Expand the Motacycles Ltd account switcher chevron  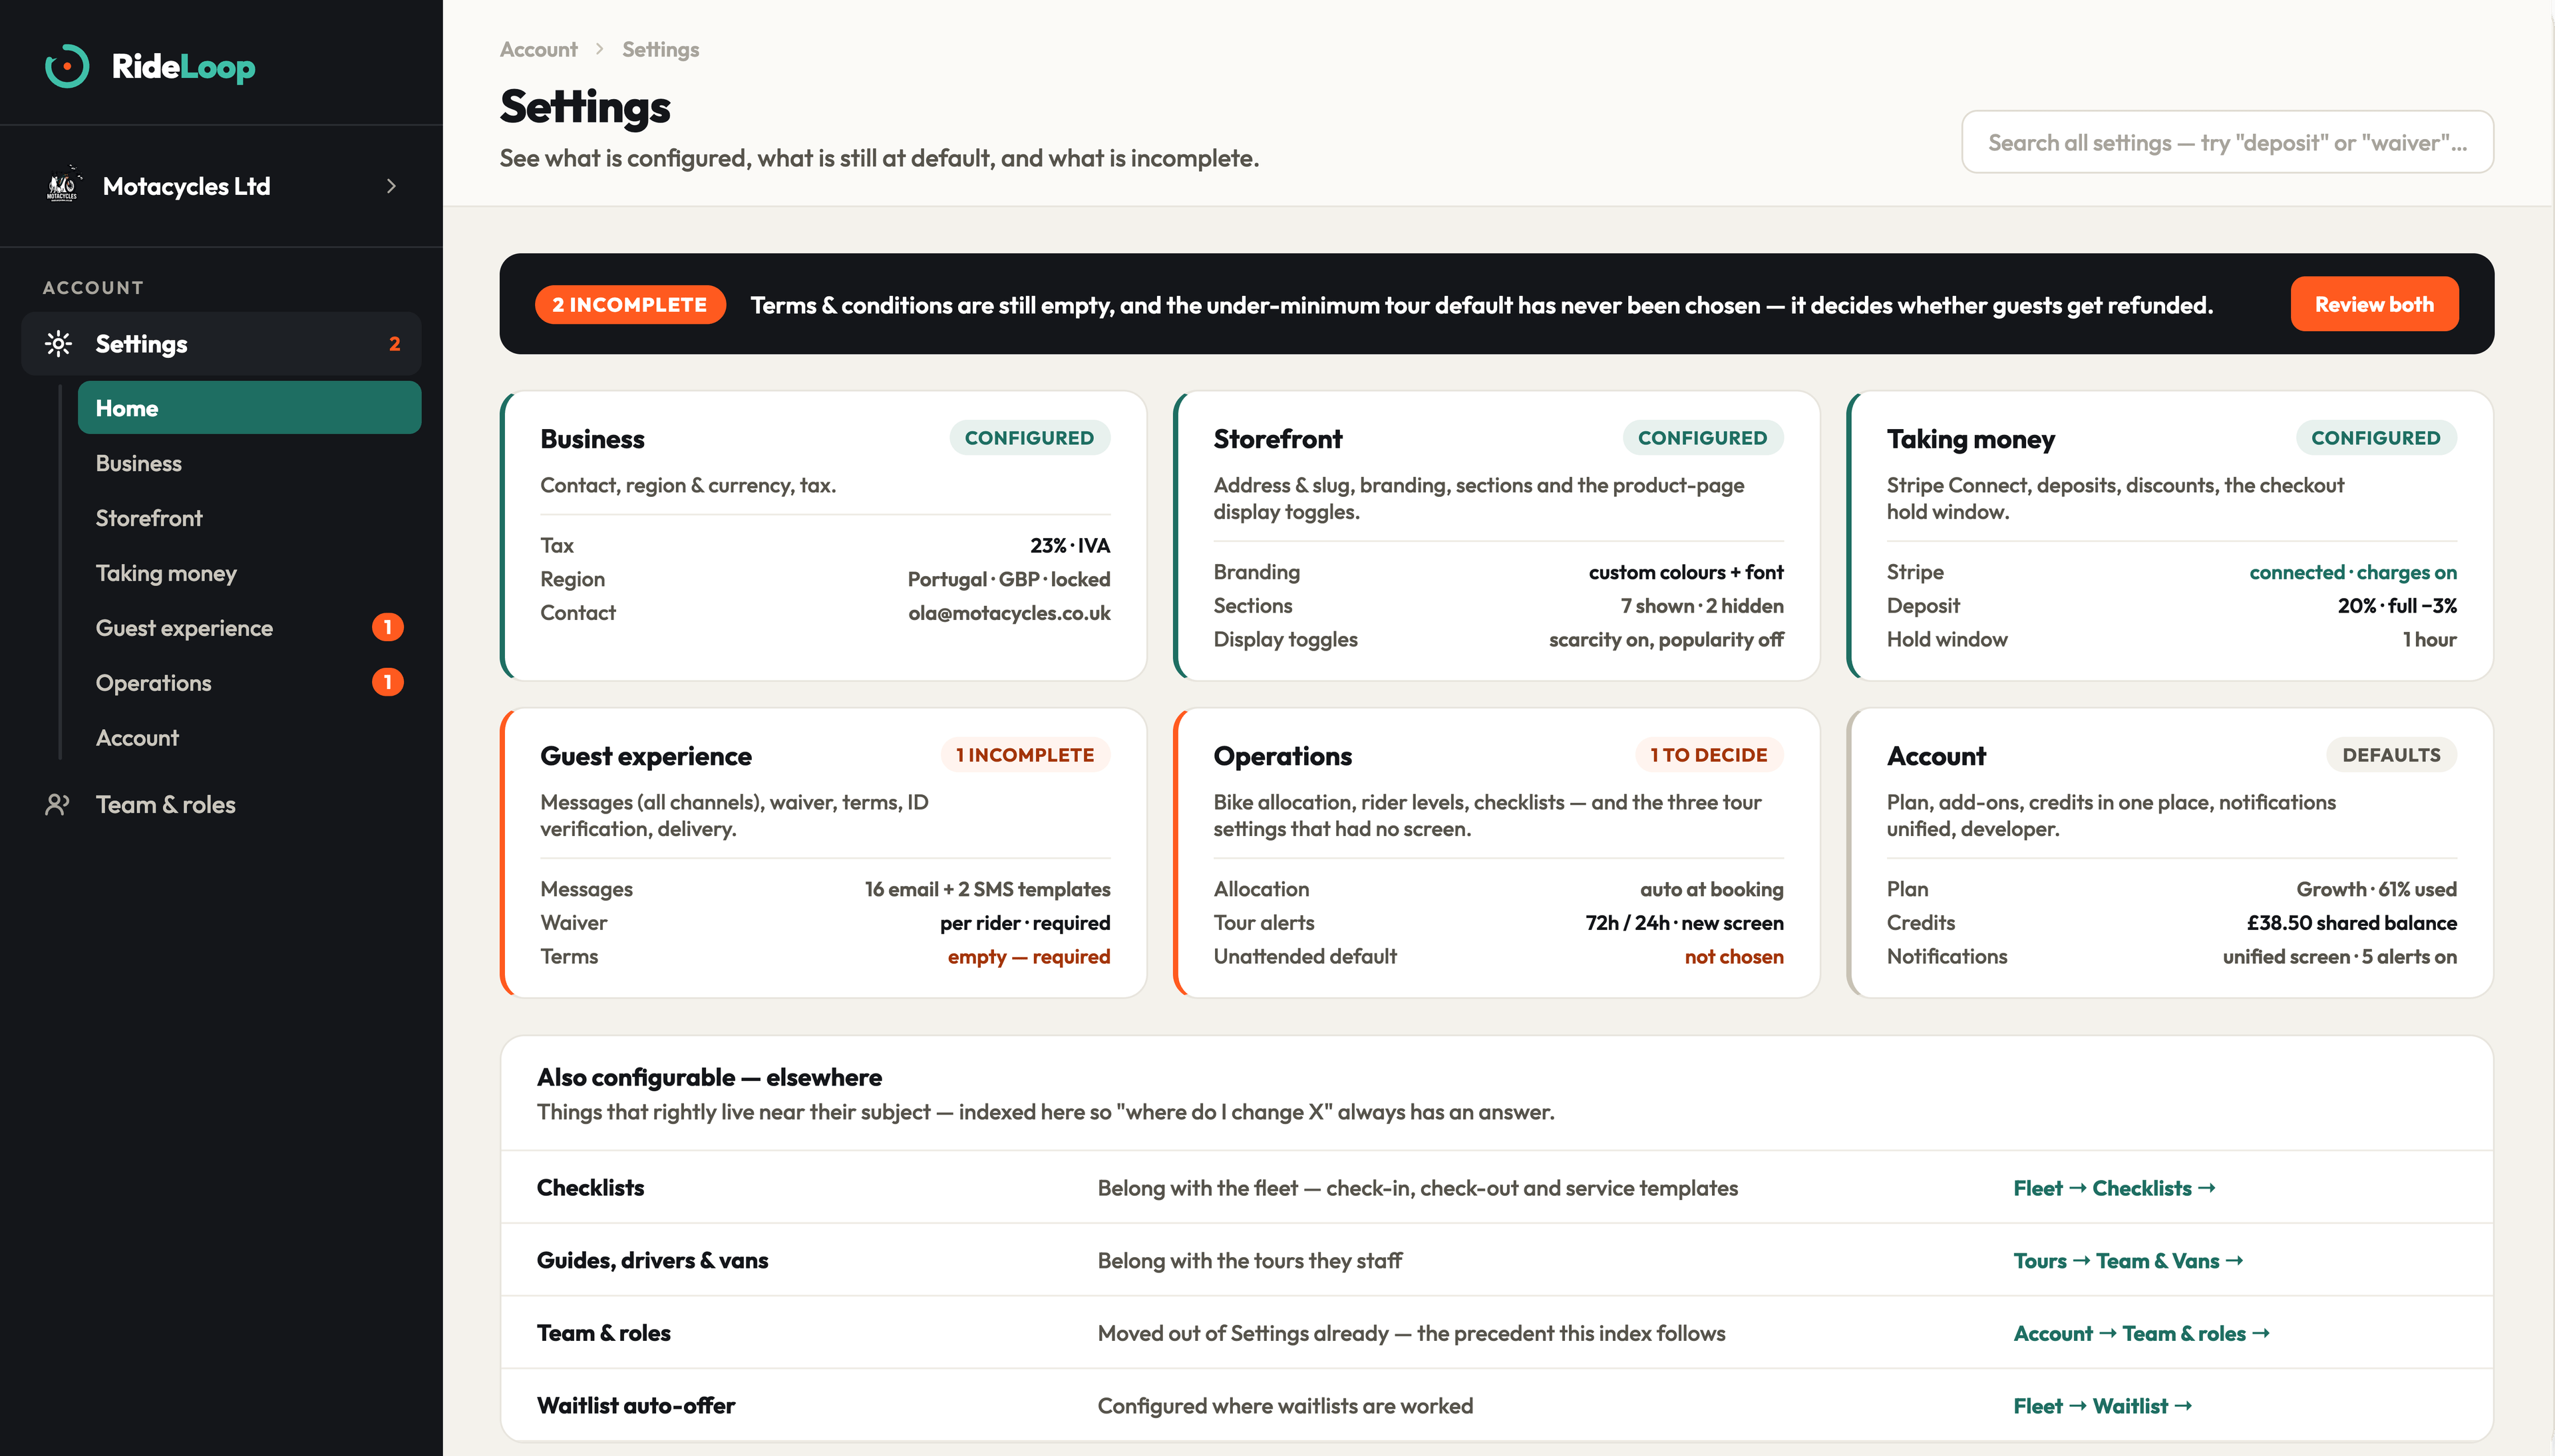391,186
